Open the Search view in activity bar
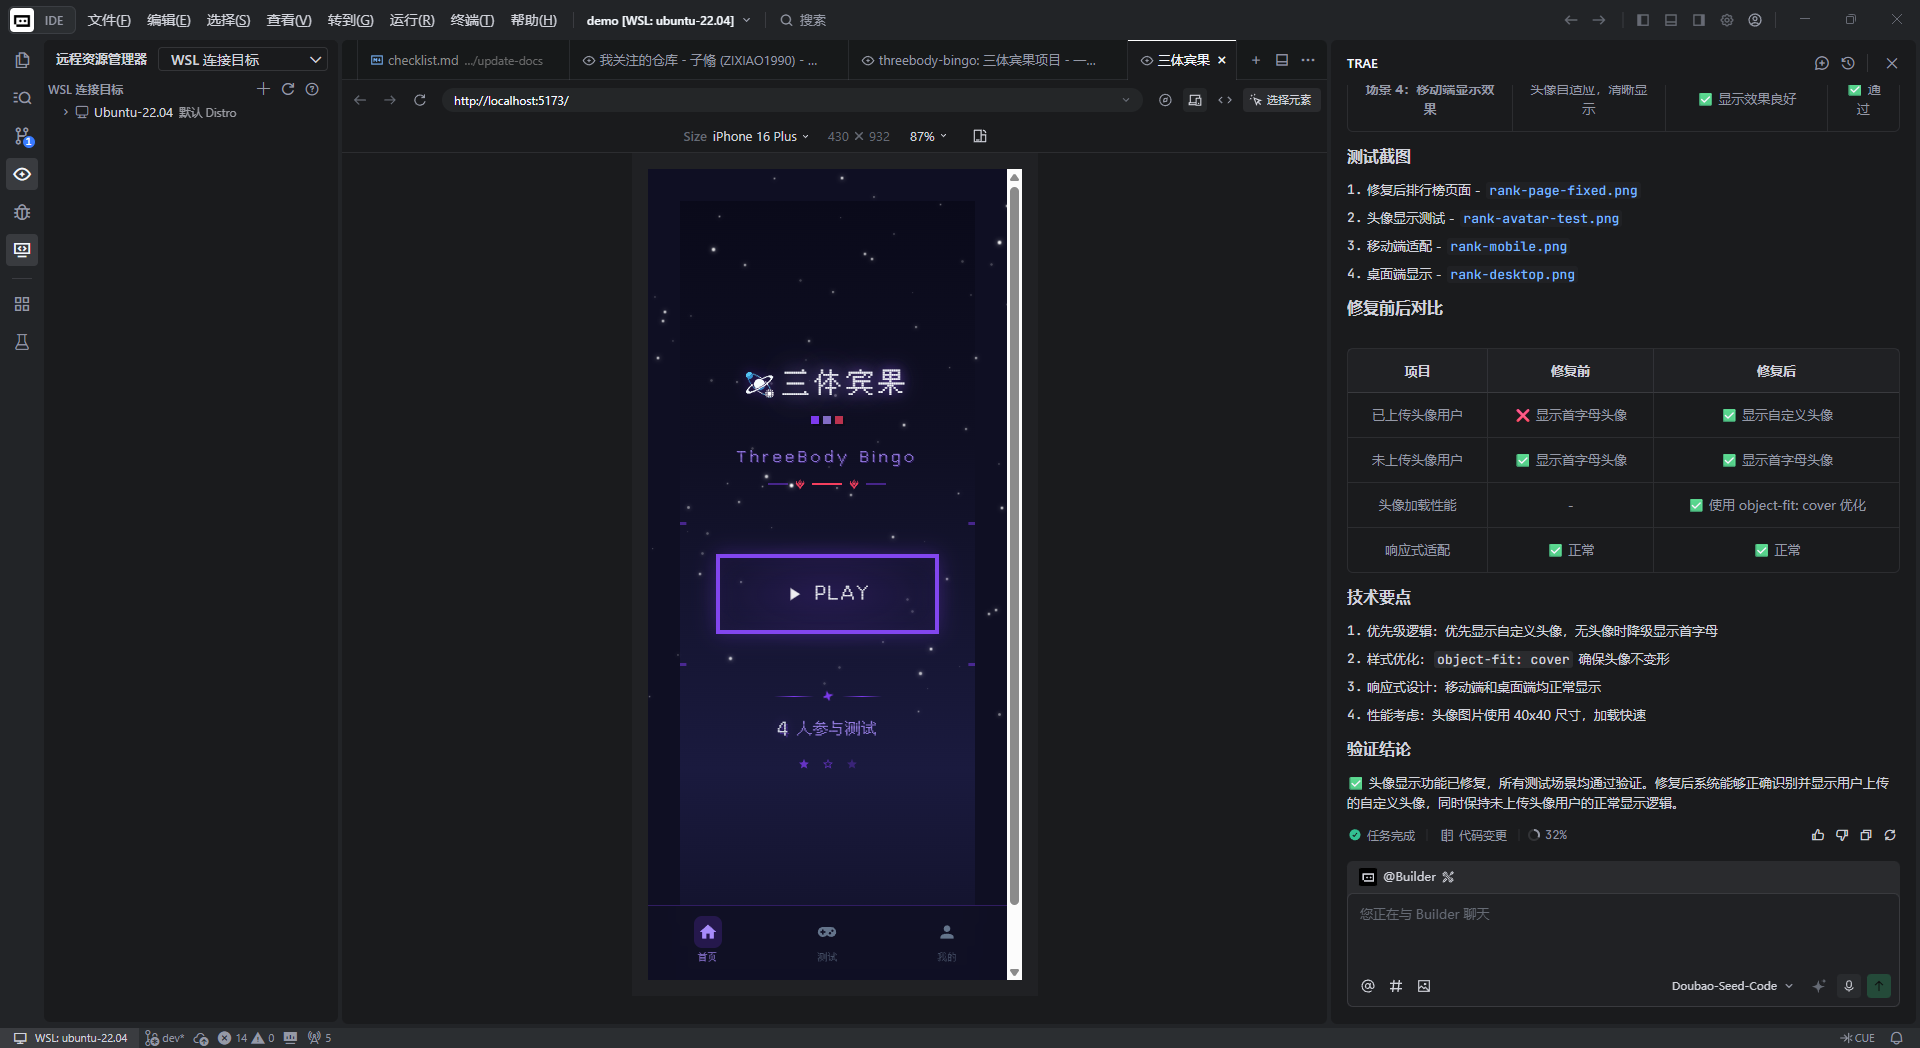This screenshot has width=1920, height=1048. click(22, 98)
